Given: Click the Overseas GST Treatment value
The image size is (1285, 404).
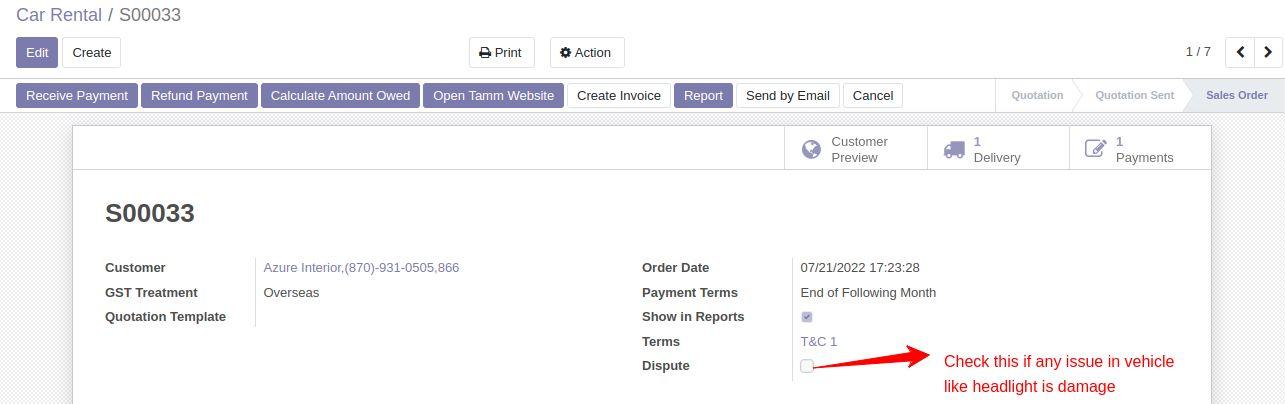Looking at the screenshot, I should [x=291, y=293].
